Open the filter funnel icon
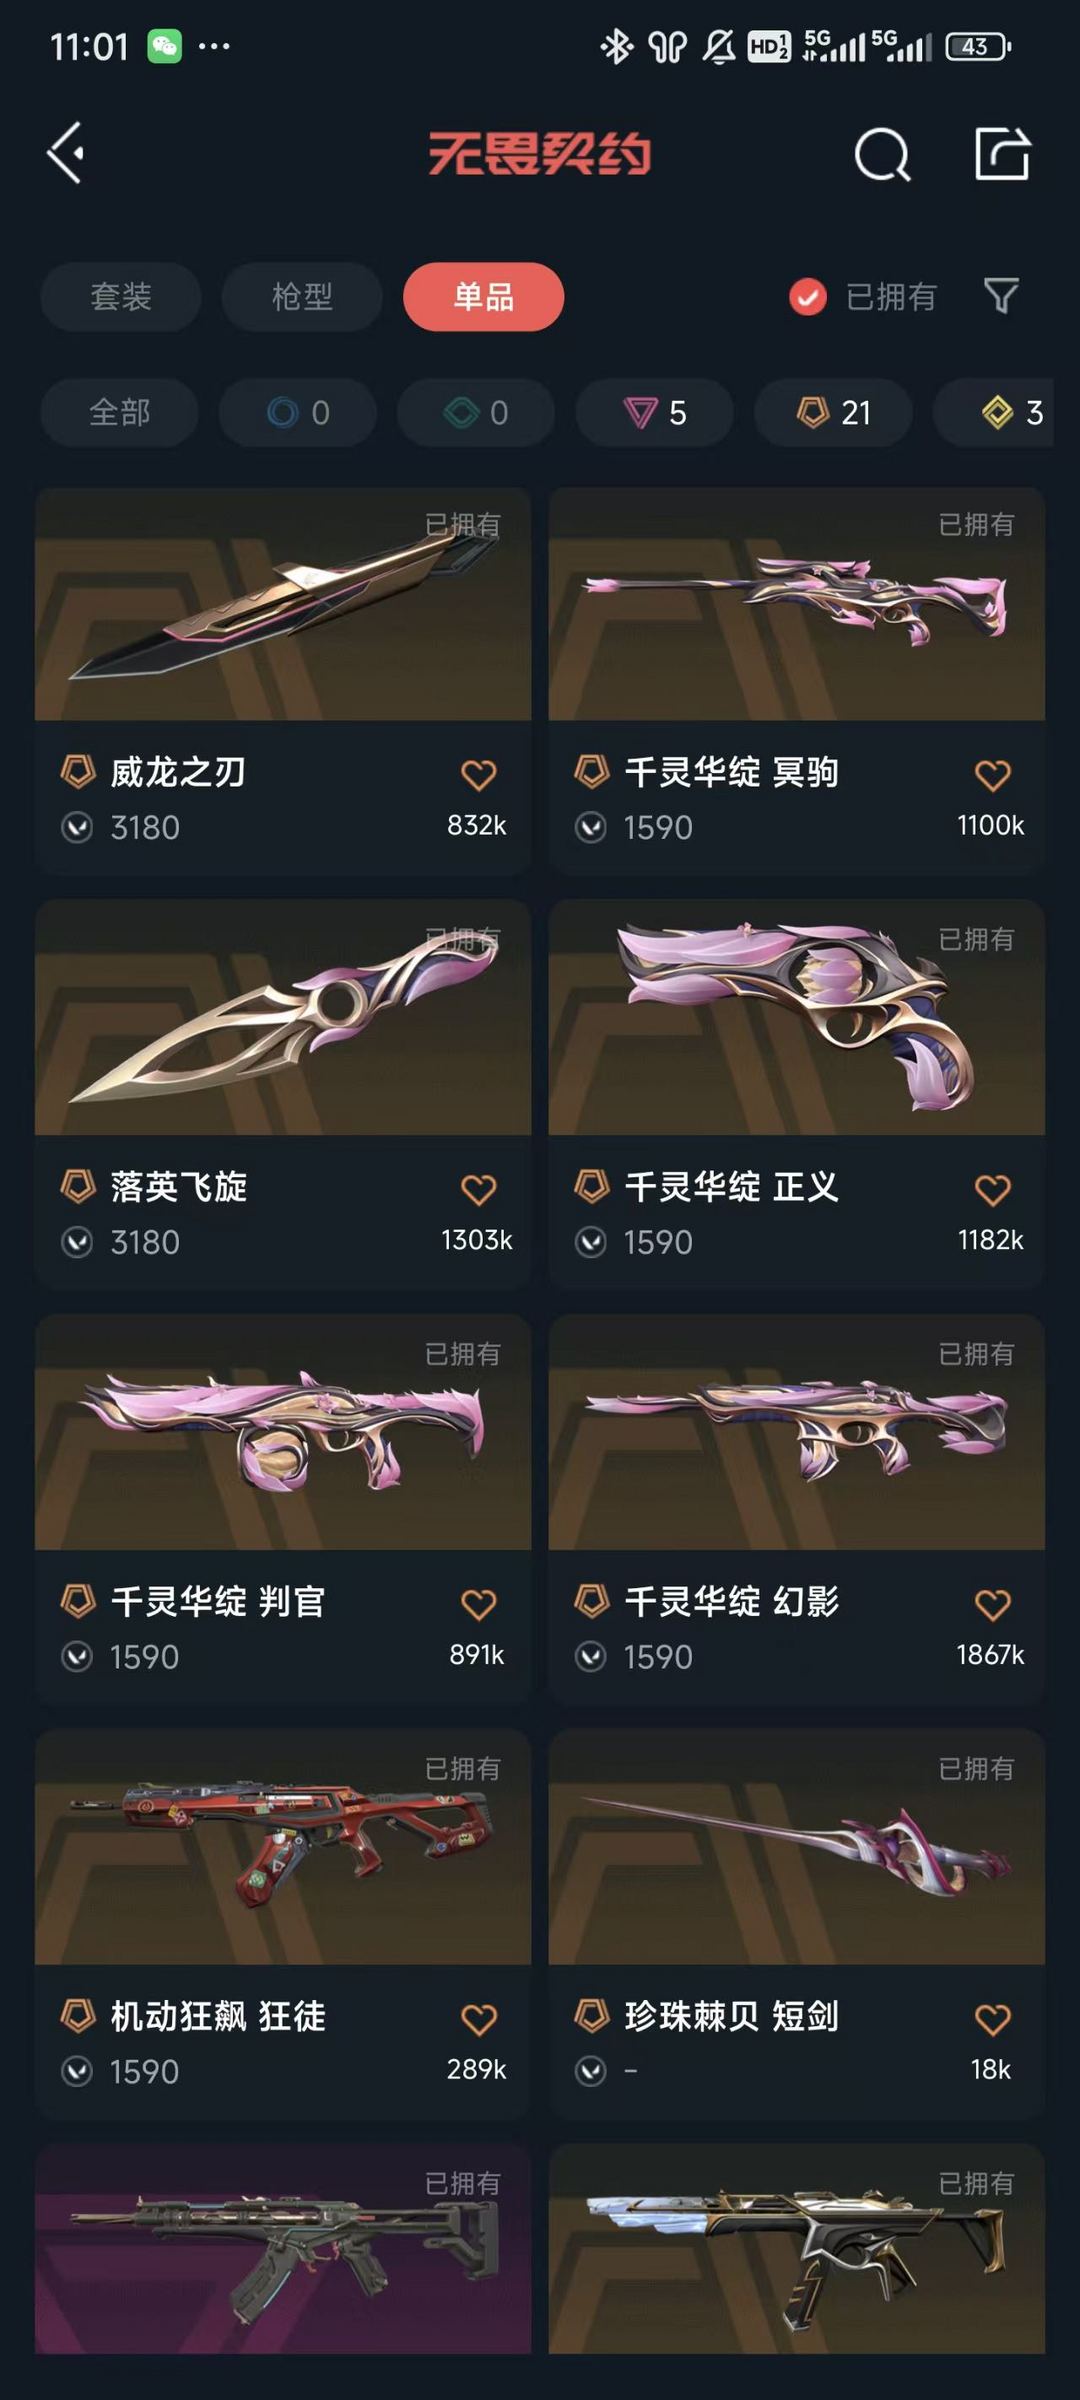Image resolution: width=1080 pixels, height=2400 pixels. [x=1001, y=296]
